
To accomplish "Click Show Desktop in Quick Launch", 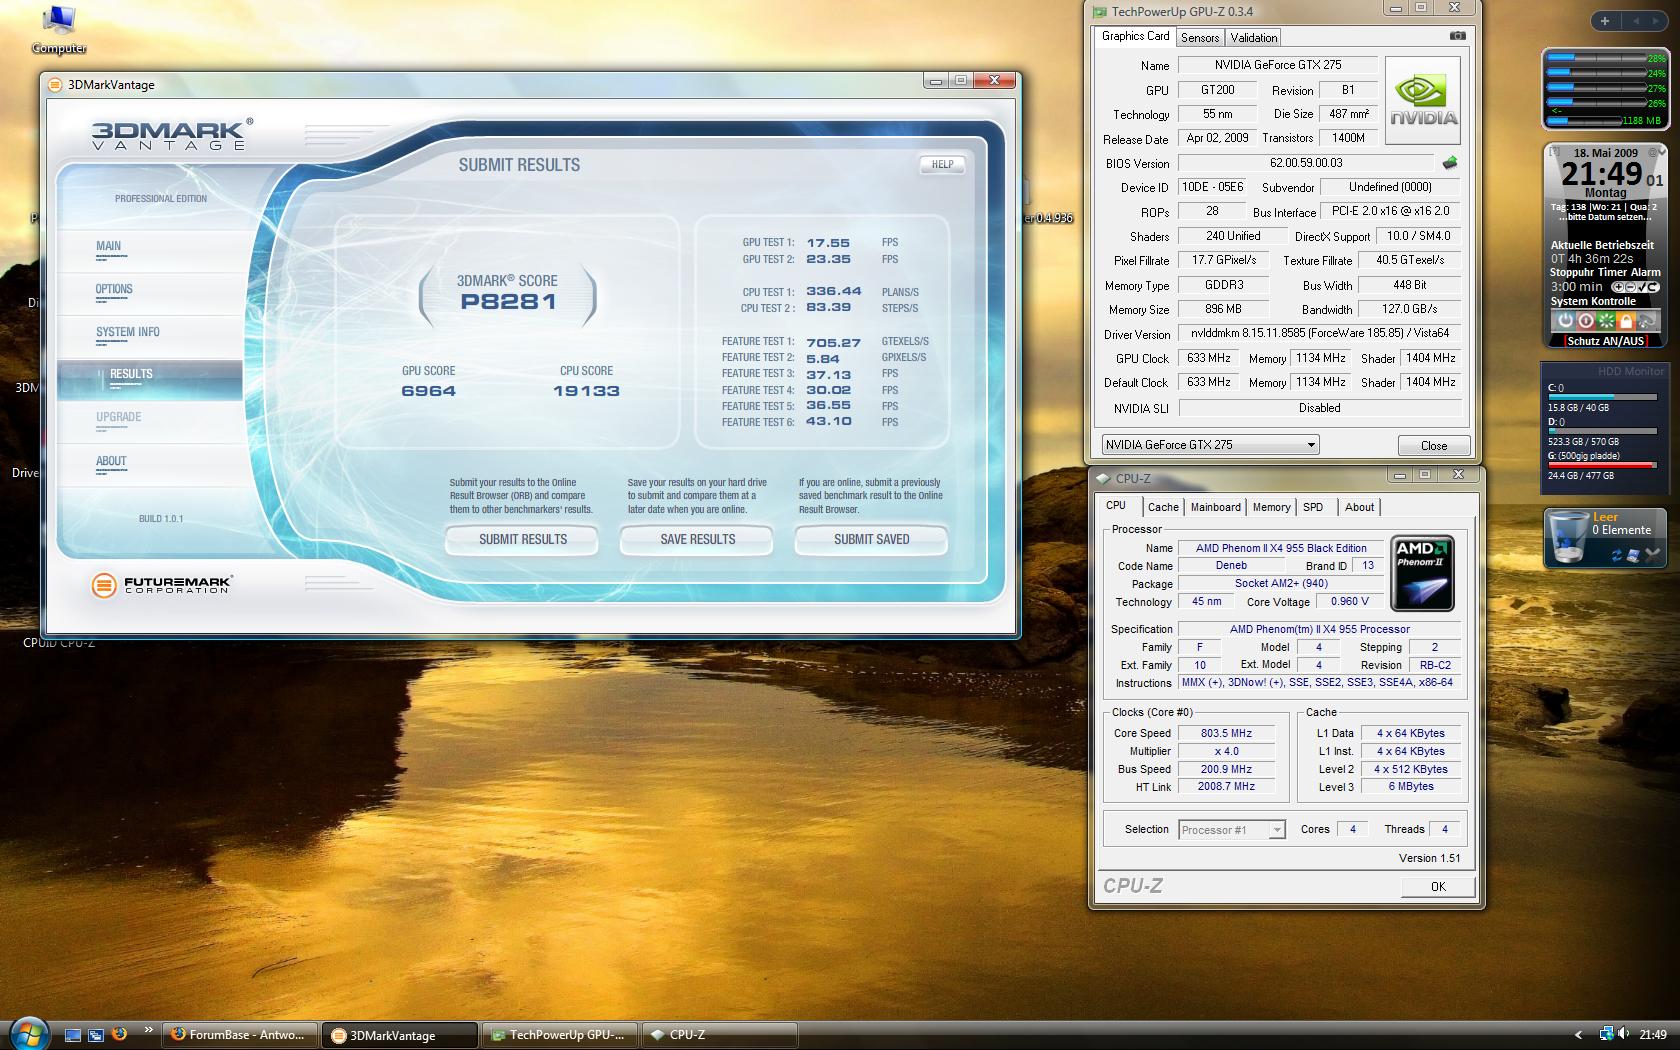I will 73,1035.
